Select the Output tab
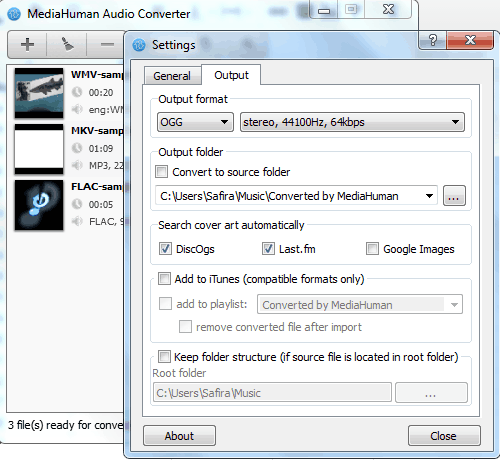 click(x=231, y=75)
